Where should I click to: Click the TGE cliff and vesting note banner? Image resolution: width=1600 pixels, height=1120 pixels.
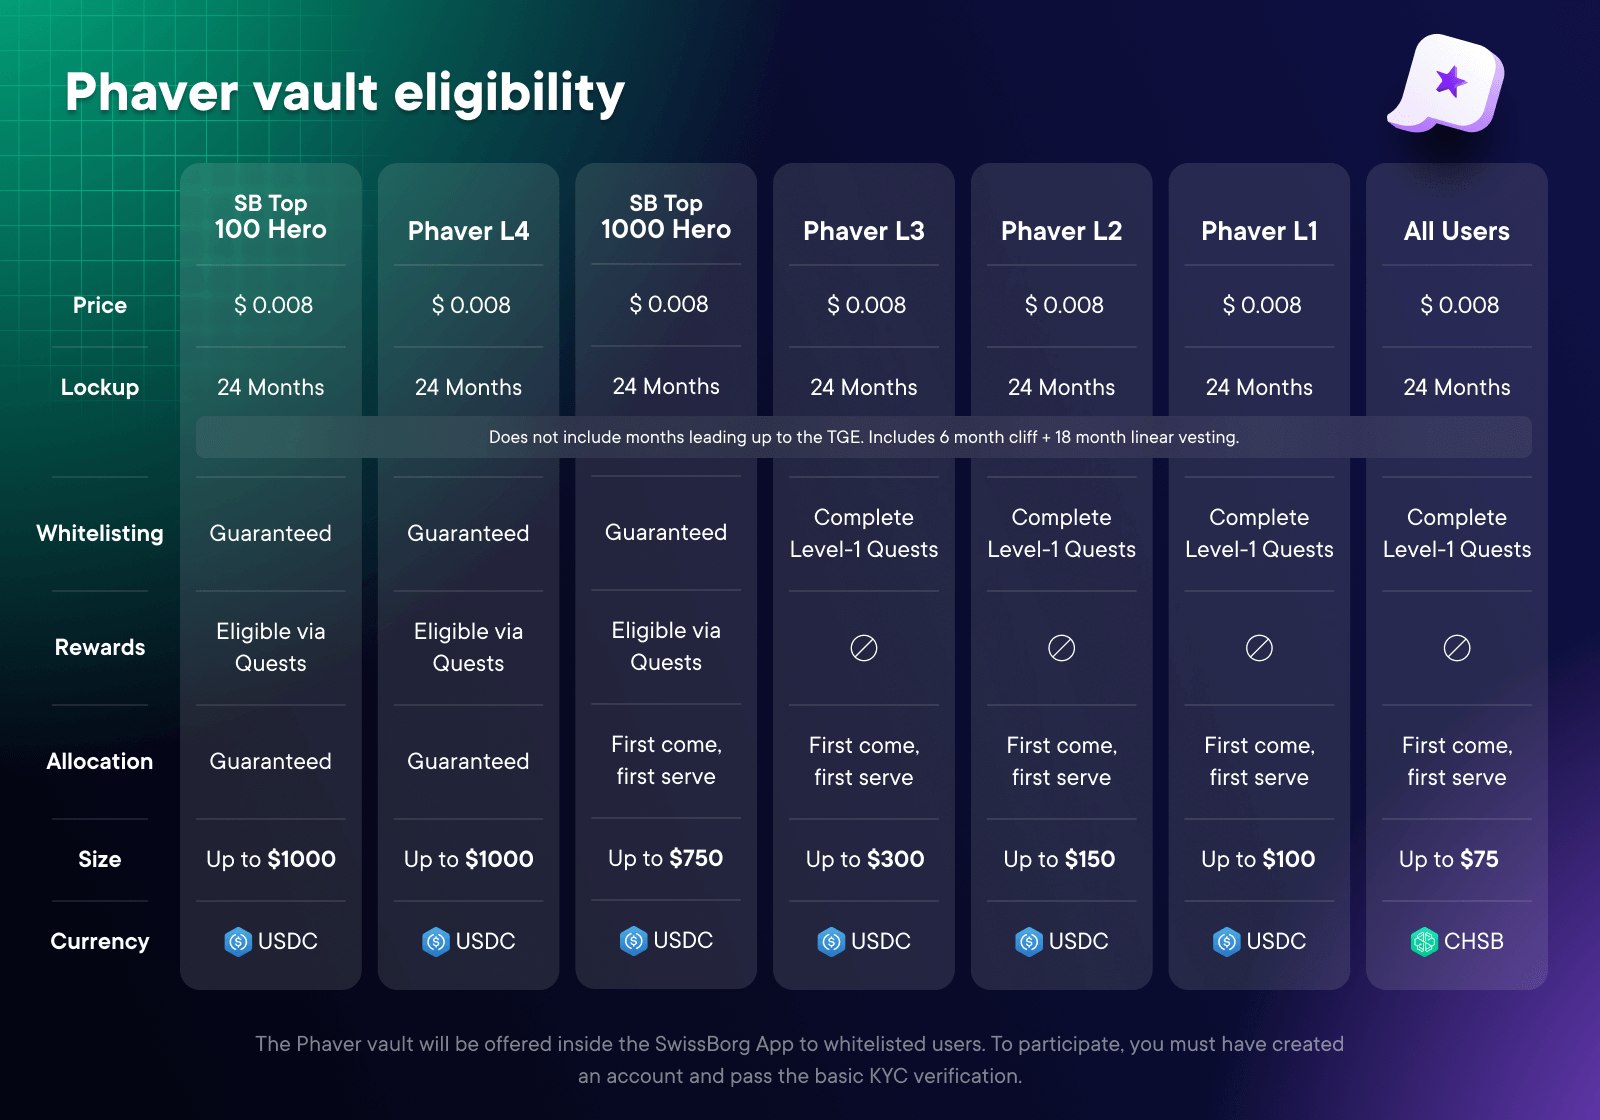click(863, 437)
